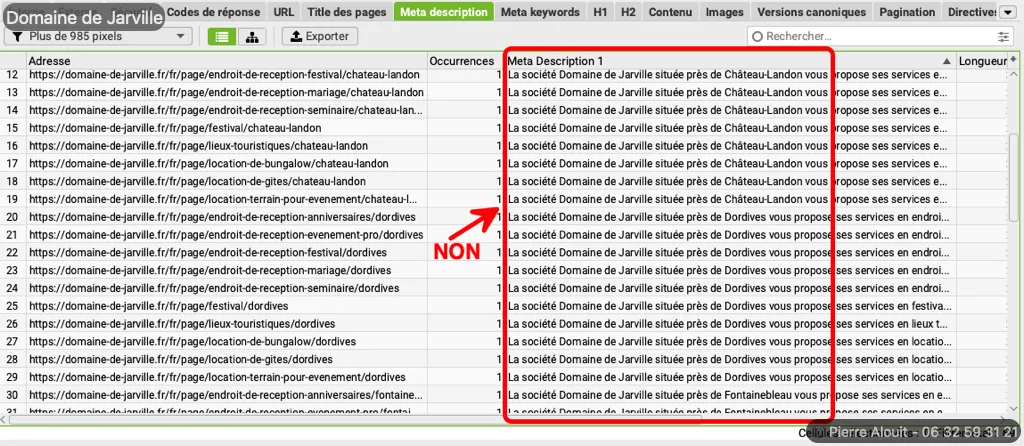1024x446 pixels.
Task: Click the Meta Description 1 sort arrow
Action: 947,62
